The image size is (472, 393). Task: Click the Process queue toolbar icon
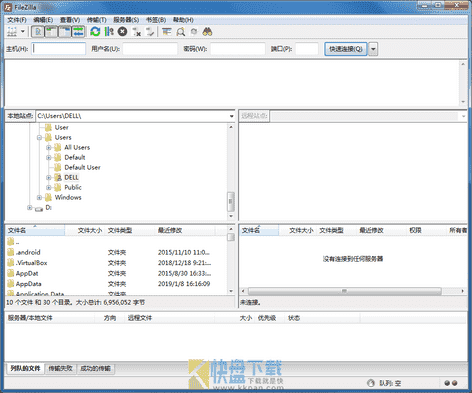coord(109,32)
